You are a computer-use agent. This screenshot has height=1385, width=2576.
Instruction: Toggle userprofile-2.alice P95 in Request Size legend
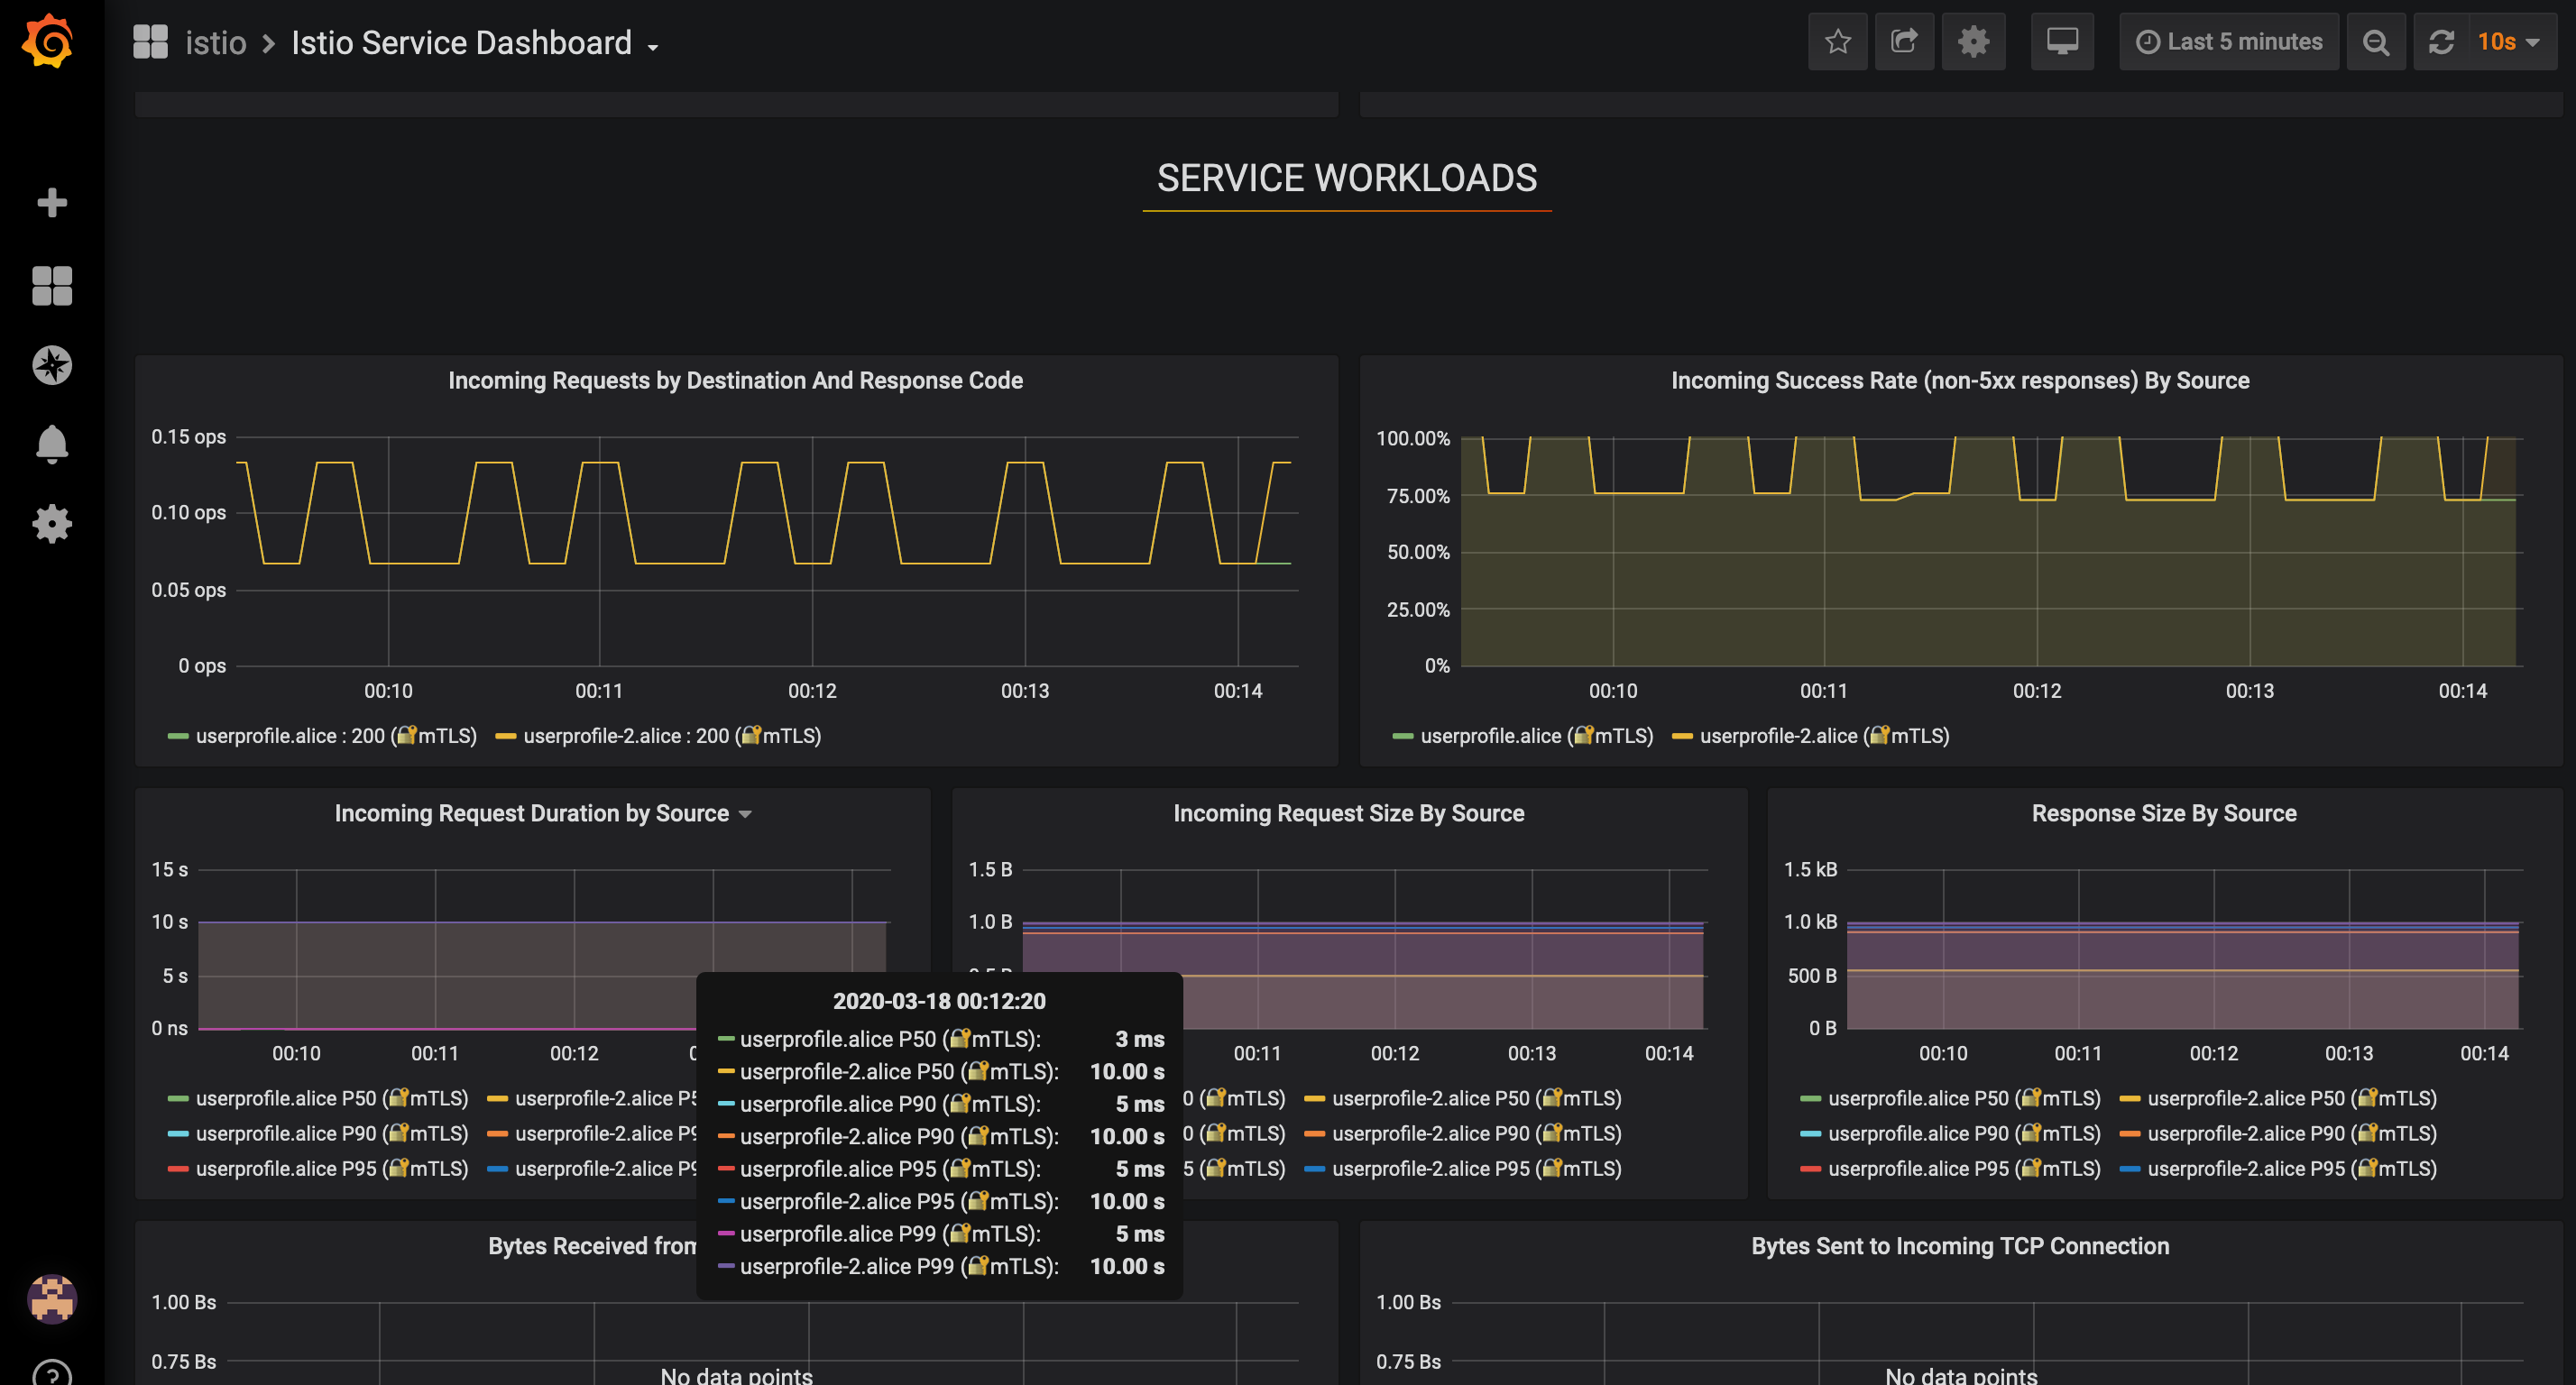[1476, 1168]
